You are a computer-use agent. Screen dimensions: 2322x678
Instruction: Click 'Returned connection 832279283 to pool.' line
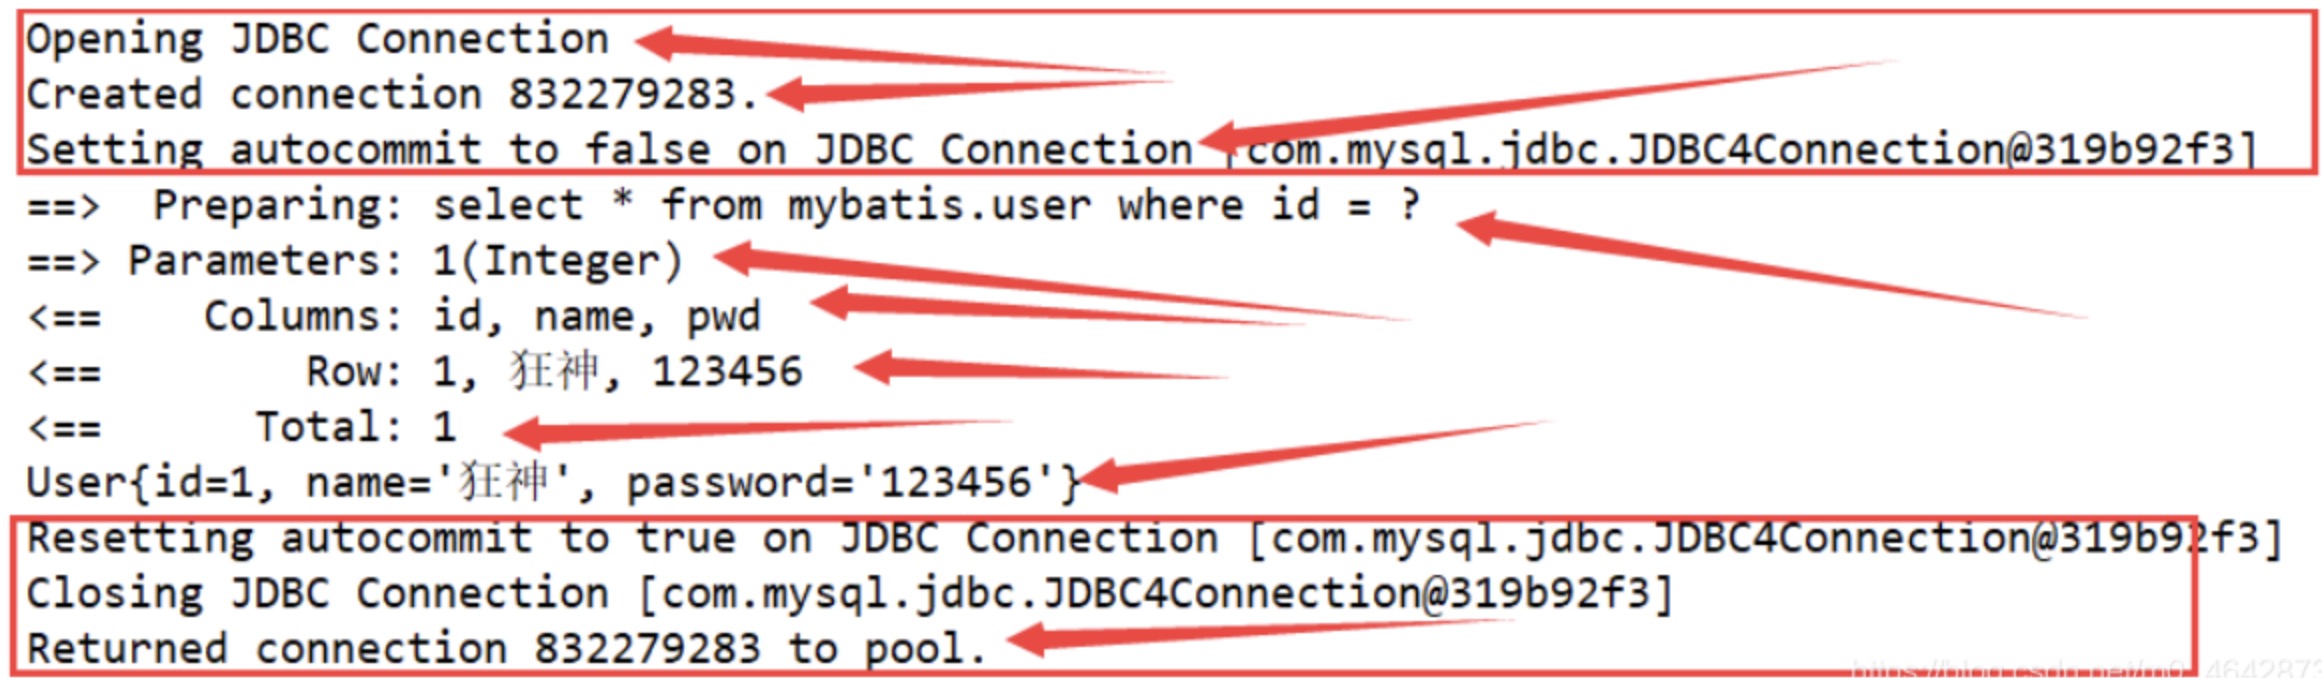507,649
